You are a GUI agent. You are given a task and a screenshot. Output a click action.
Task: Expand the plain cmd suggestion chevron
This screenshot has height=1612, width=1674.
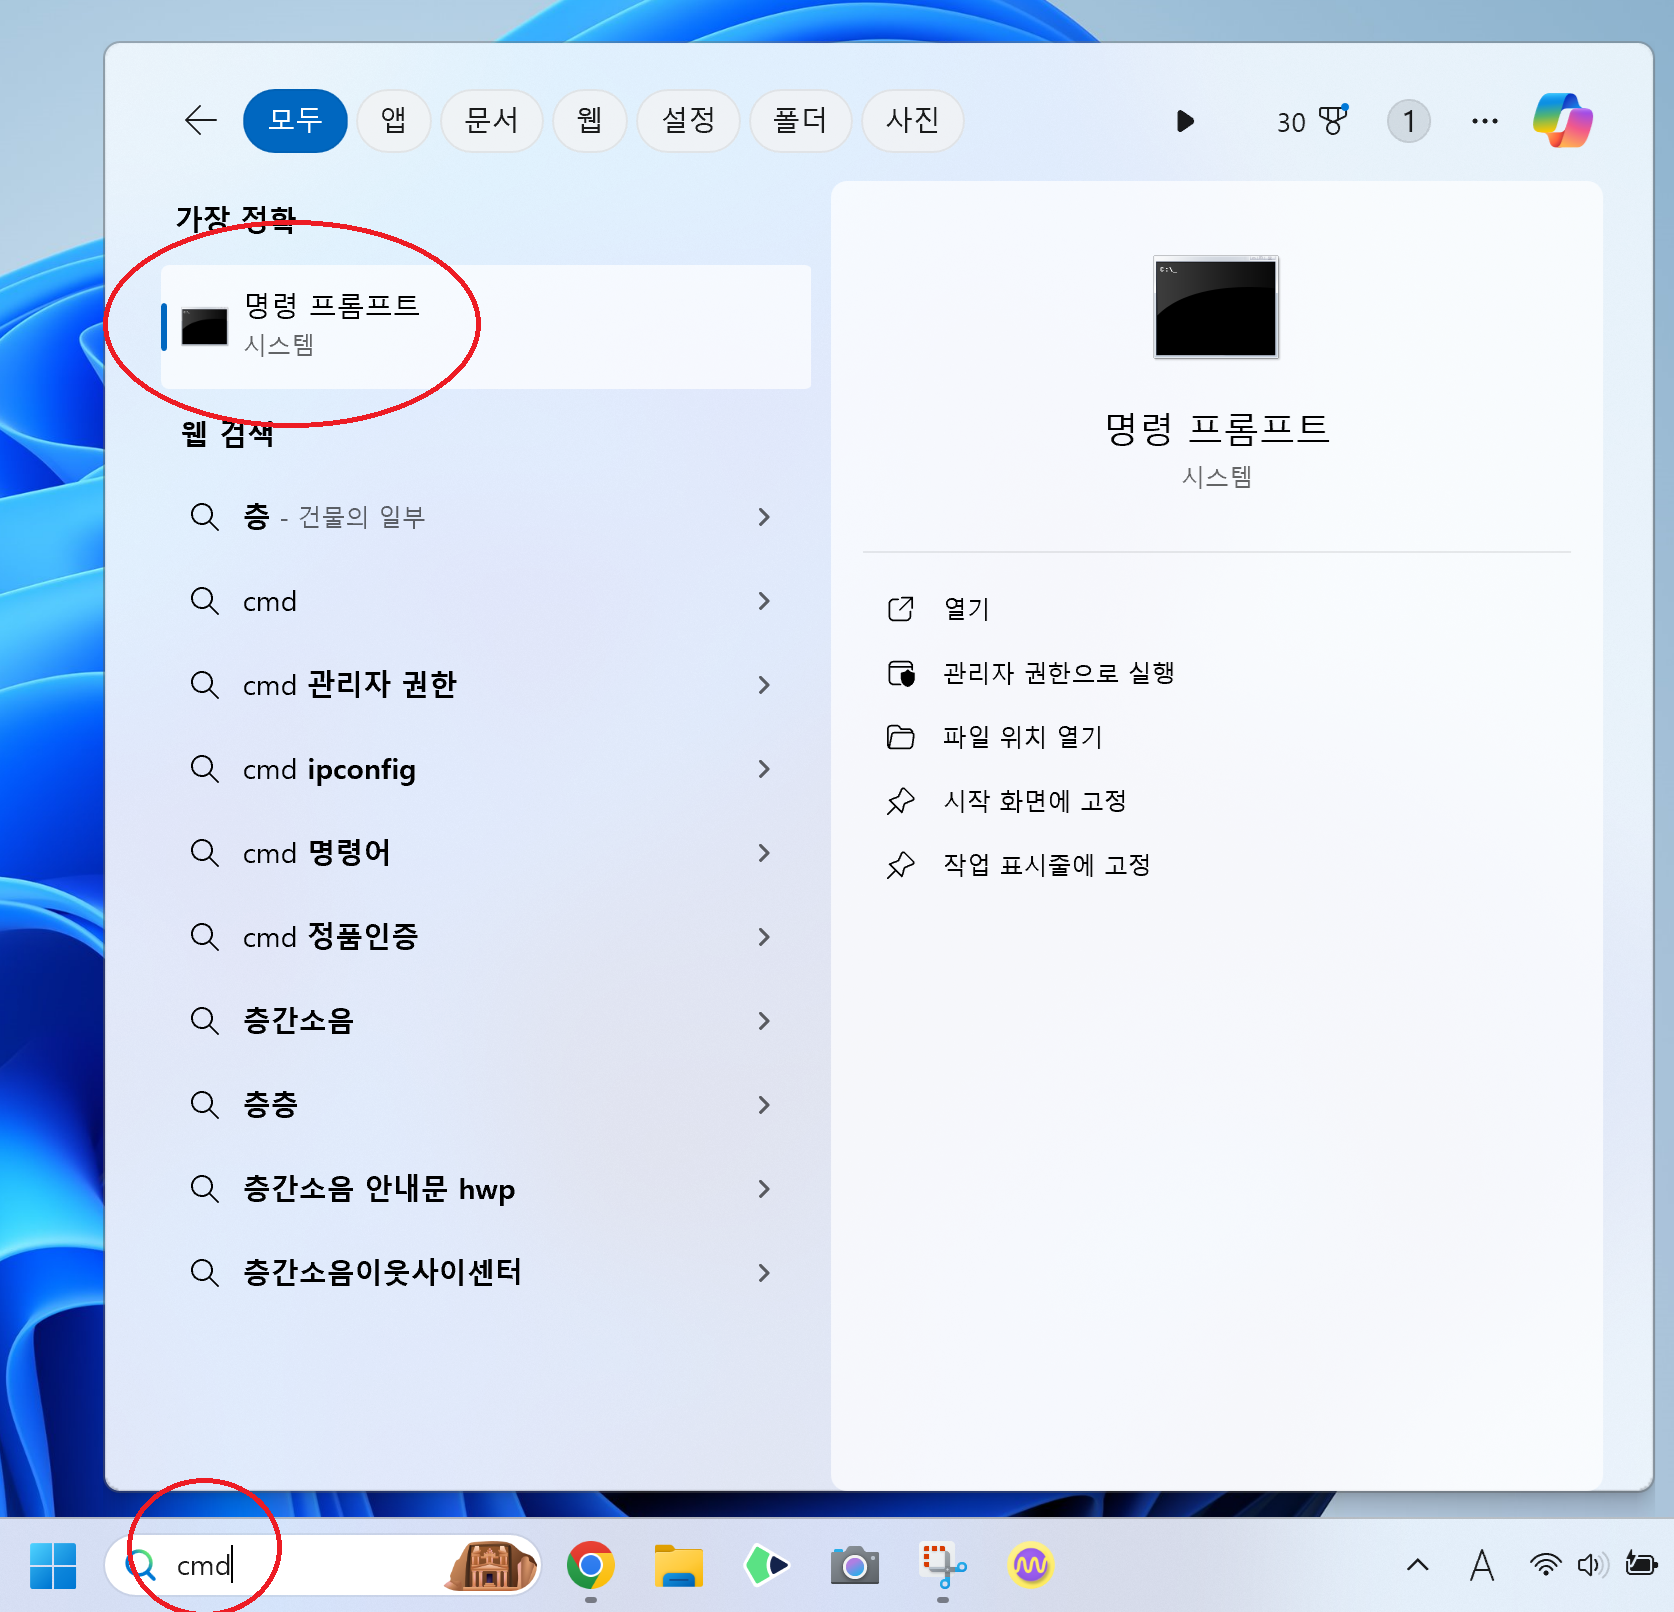point(764,601)
